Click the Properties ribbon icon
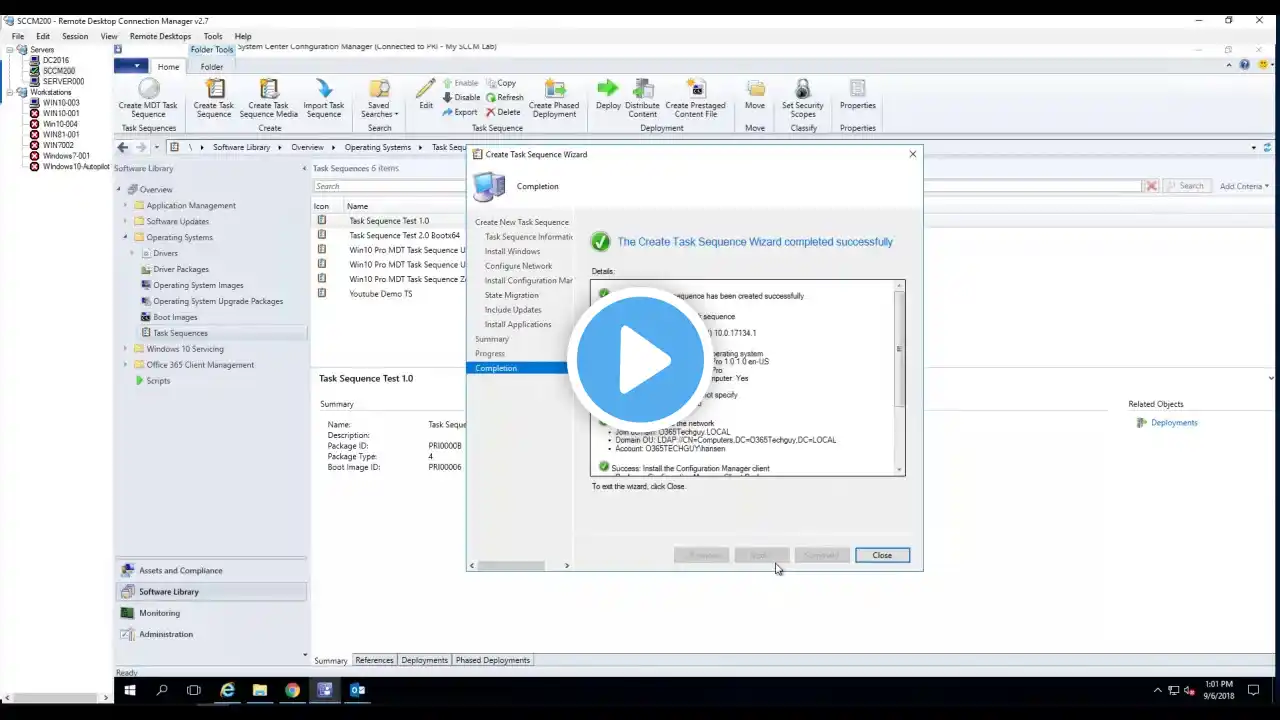 (857, 89)
